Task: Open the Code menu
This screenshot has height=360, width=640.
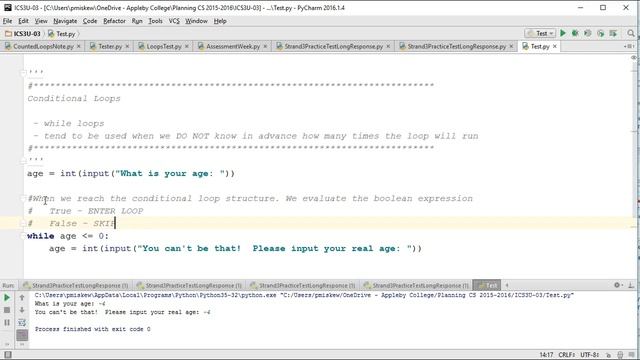Action: (90, 21)
